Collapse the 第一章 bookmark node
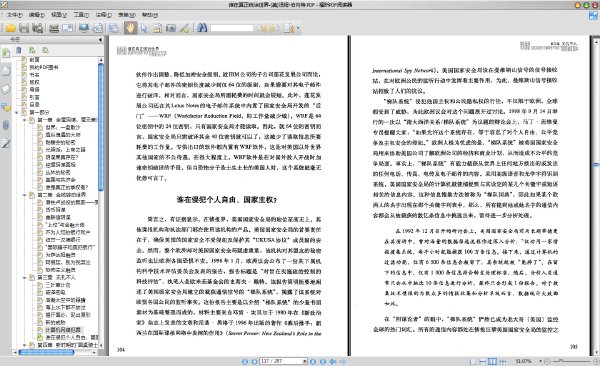Image resolution: width=600 pixels, height=366 pixels. 24,120
